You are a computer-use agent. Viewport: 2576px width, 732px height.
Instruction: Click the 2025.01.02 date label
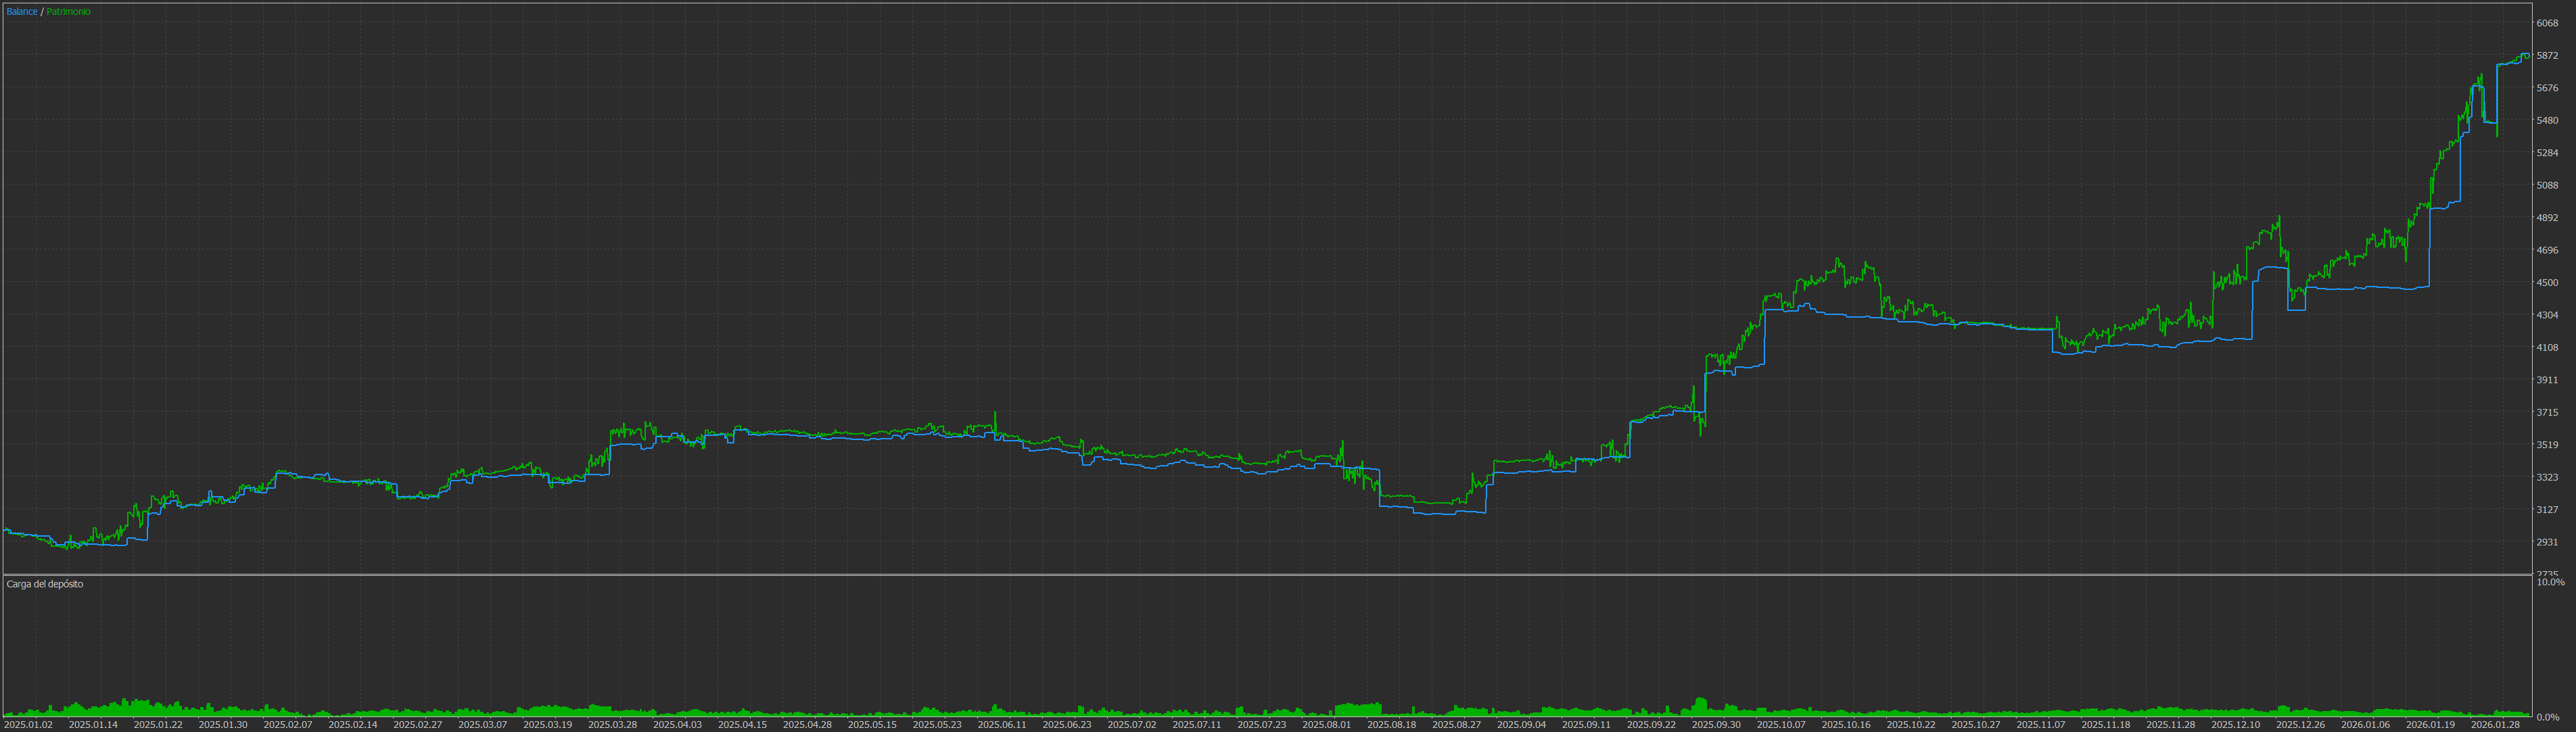[x=28, y=725]
